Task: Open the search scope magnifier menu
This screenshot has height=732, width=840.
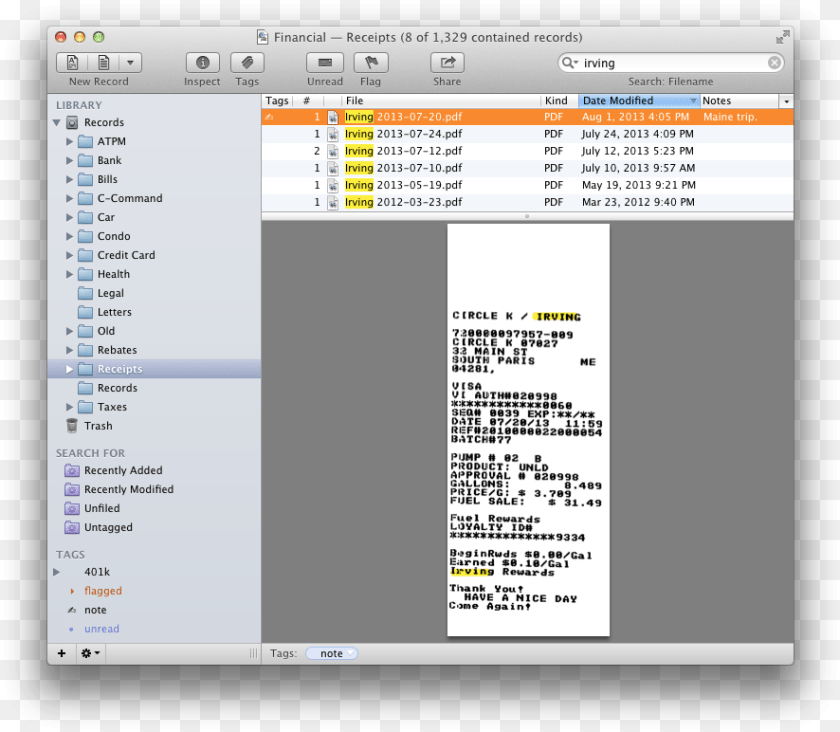Action: click(x=569, y=63)
